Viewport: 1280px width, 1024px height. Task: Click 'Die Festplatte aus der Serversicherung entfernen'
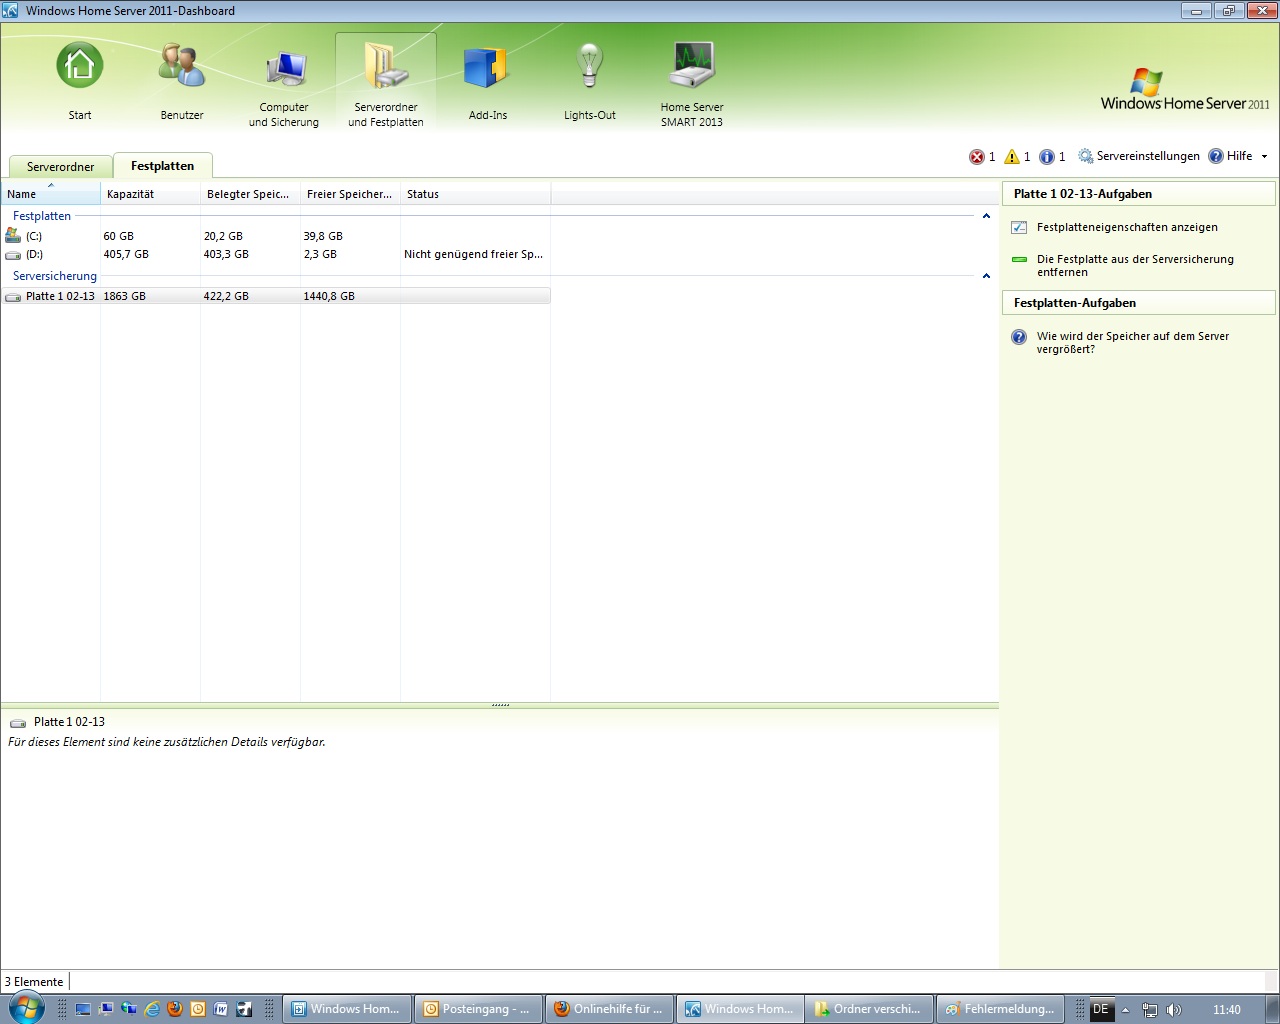(x=1135, y=265)
